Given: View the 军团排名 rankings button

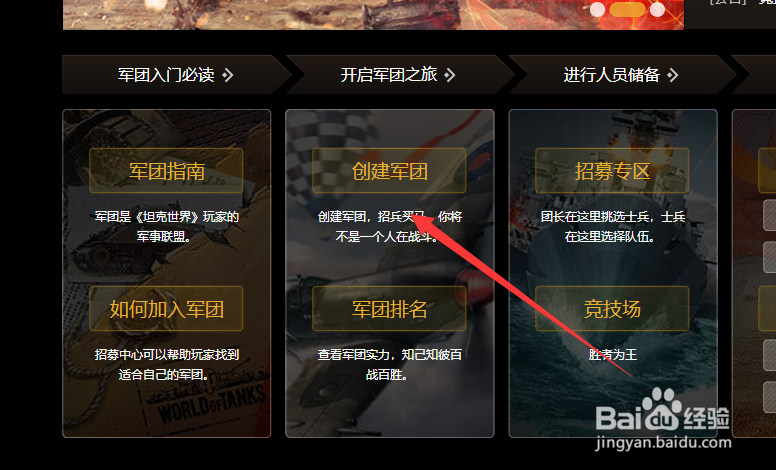Looking at the screenshot, I should click(x=389, y=309).
